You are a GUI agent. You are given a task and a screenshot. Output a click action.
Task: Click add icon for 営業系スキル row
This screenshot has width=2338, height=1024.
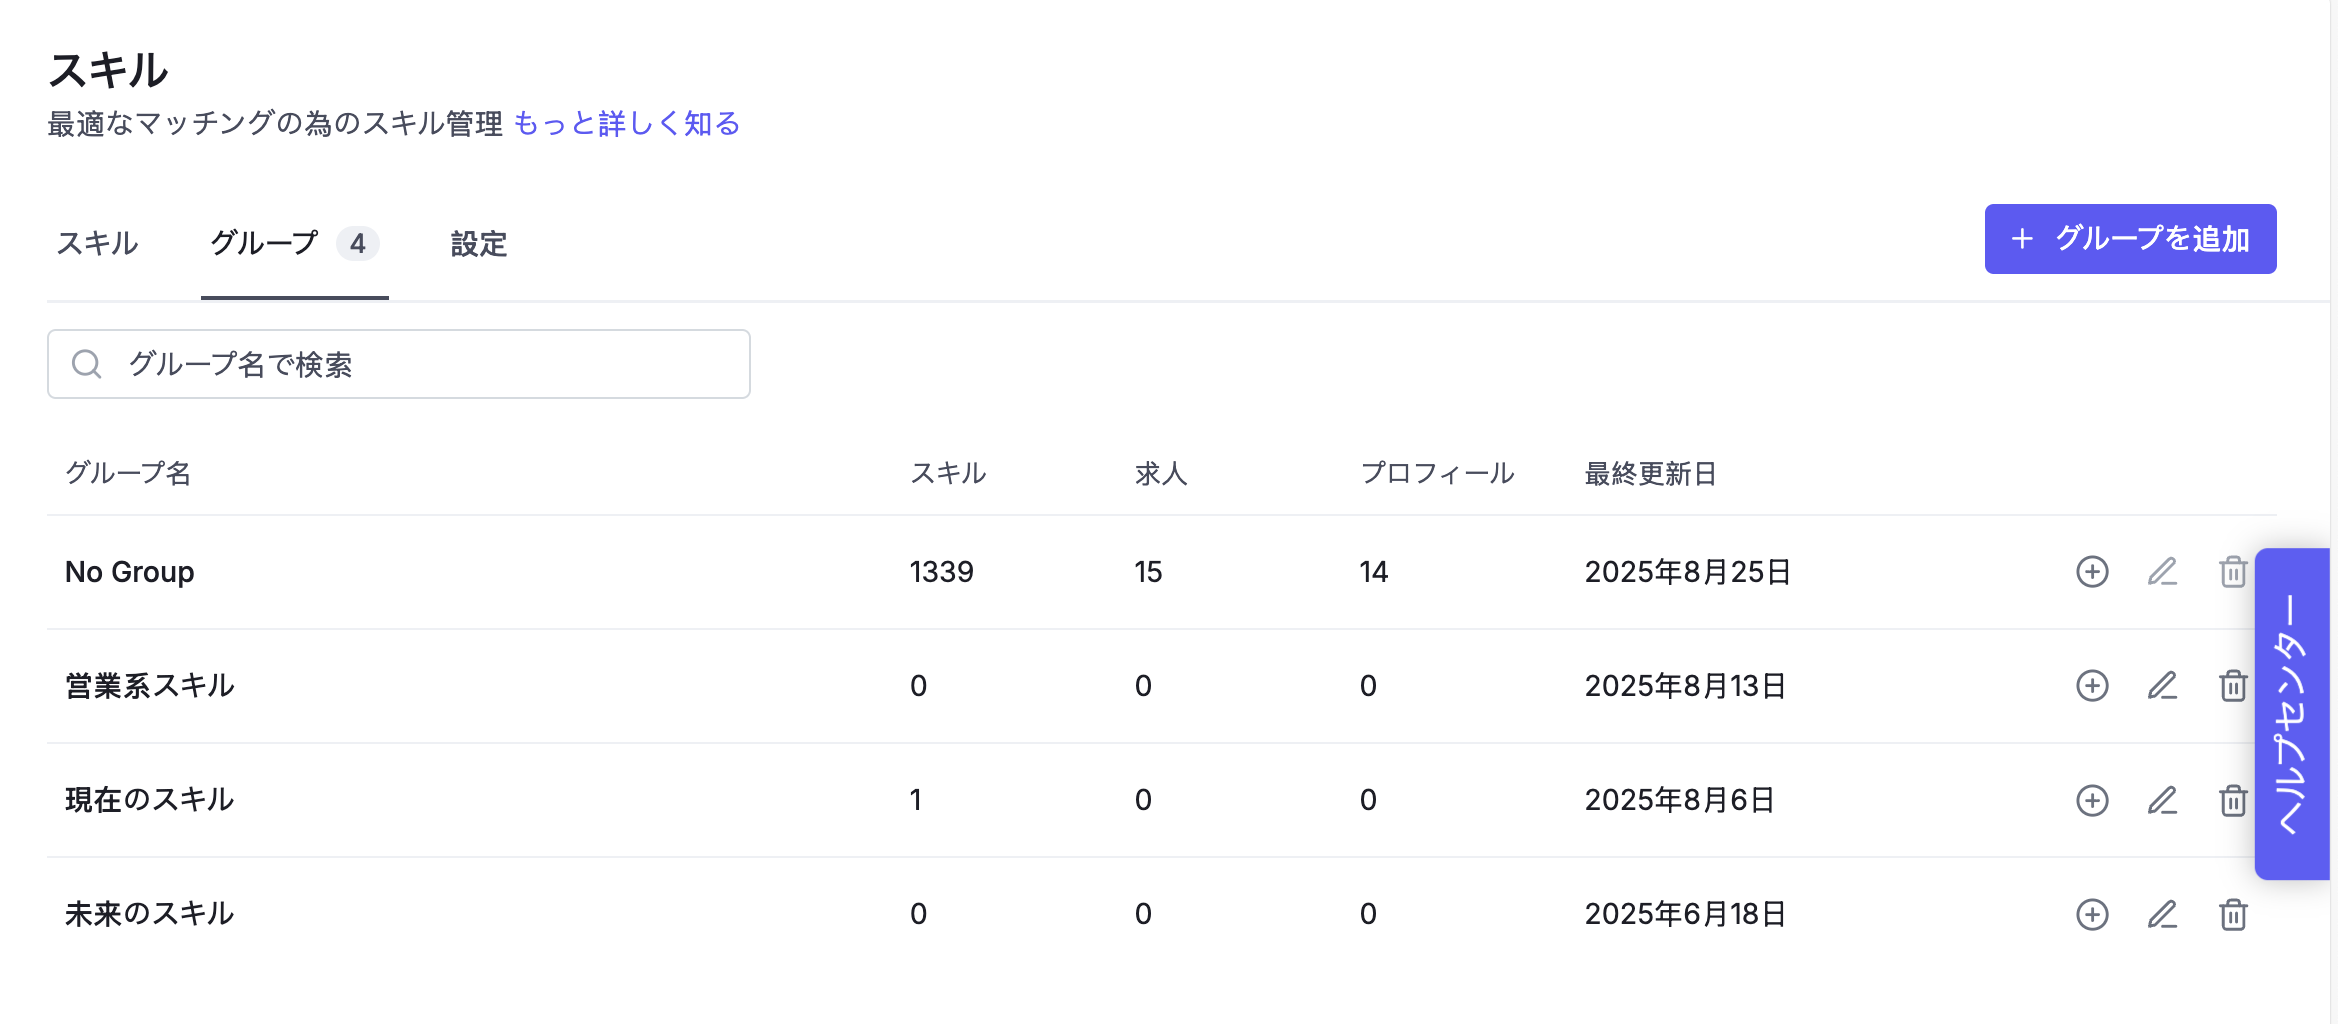(2092, 686)
